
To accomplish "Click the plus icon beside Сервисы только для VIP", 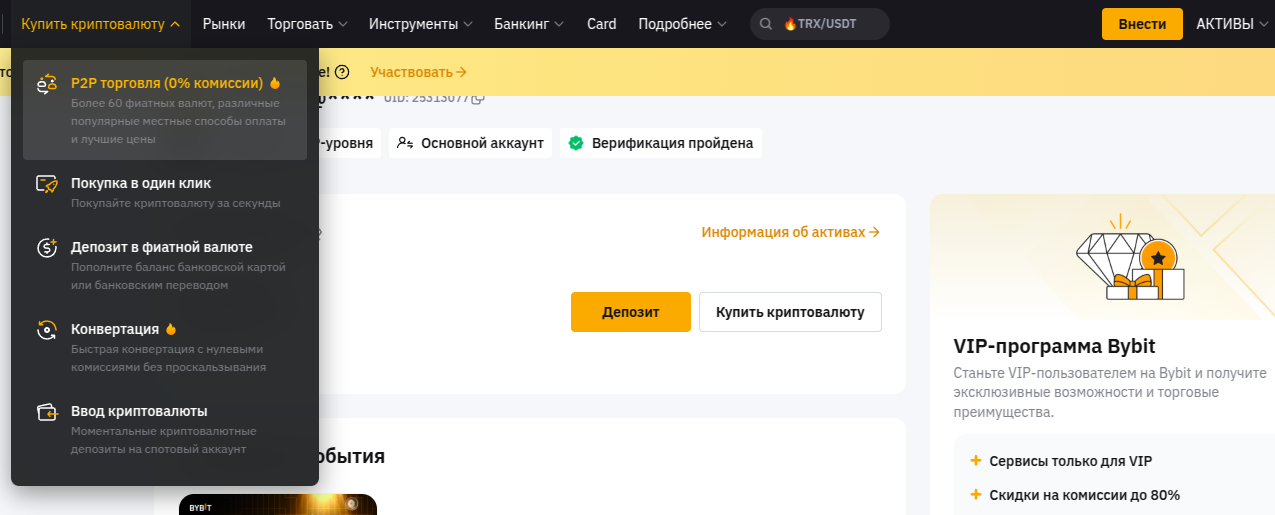I will click(975, 461).
